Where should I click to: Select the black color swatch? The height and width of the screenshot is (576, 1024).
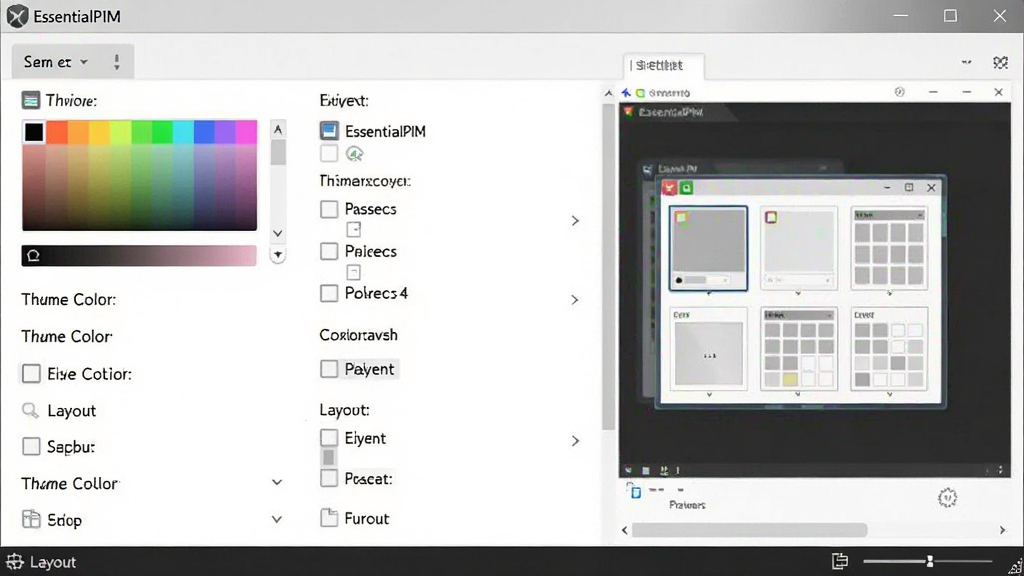(34, 132)
